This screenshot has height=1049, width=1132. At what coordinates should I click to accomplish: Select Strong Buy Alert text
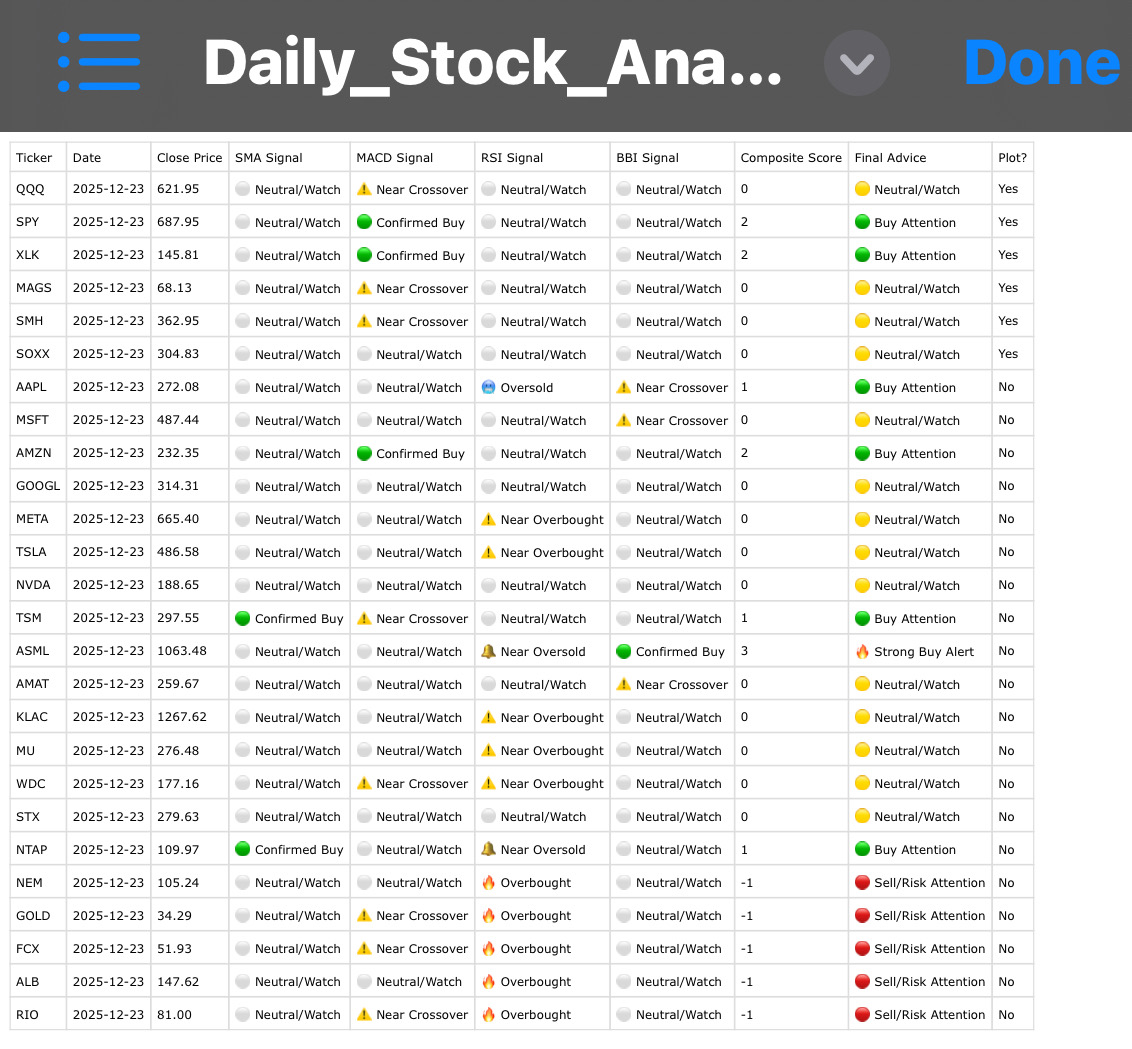pyautogui.click(x=923, y=651)
